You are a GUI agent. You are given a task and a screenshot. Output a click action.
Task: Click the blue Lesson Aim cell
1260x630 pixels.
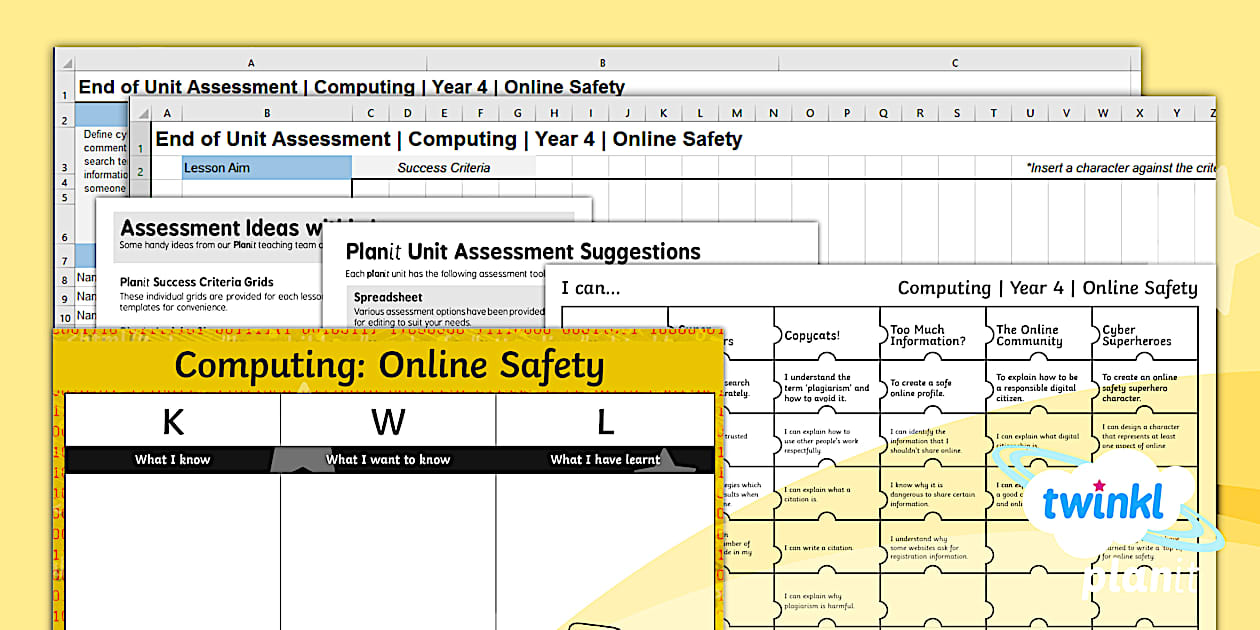267,168
